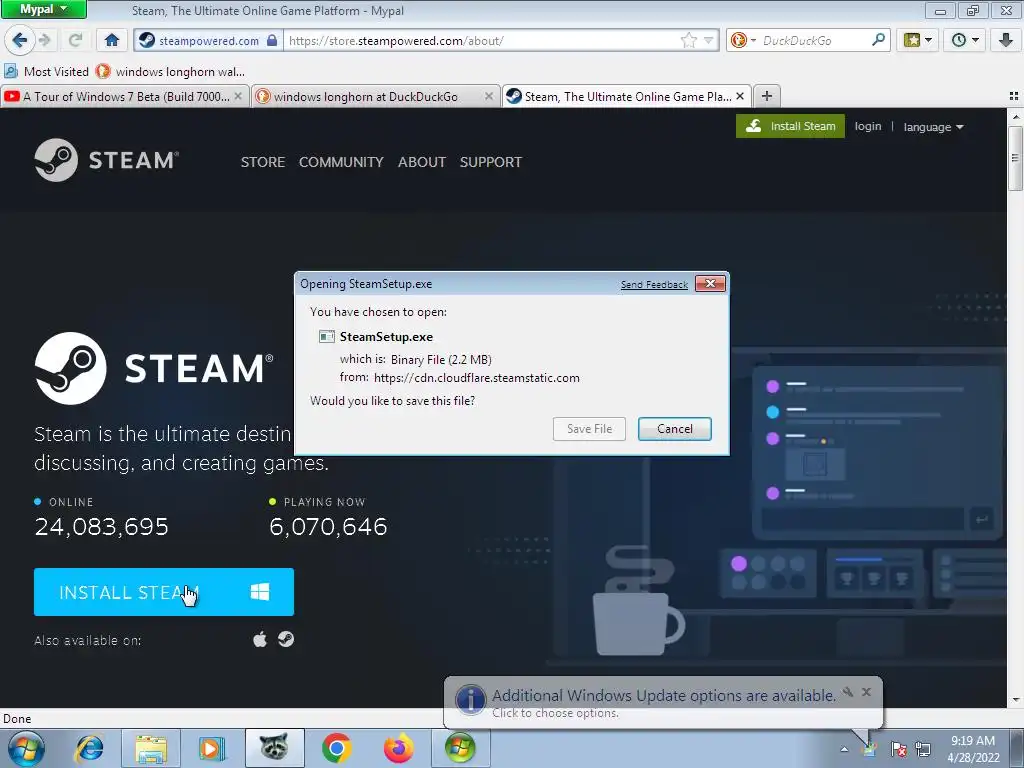This screenshot has width=1024, height=768.
Task: Reload the page with the refresh icon
Action: [x=75, y=40]
